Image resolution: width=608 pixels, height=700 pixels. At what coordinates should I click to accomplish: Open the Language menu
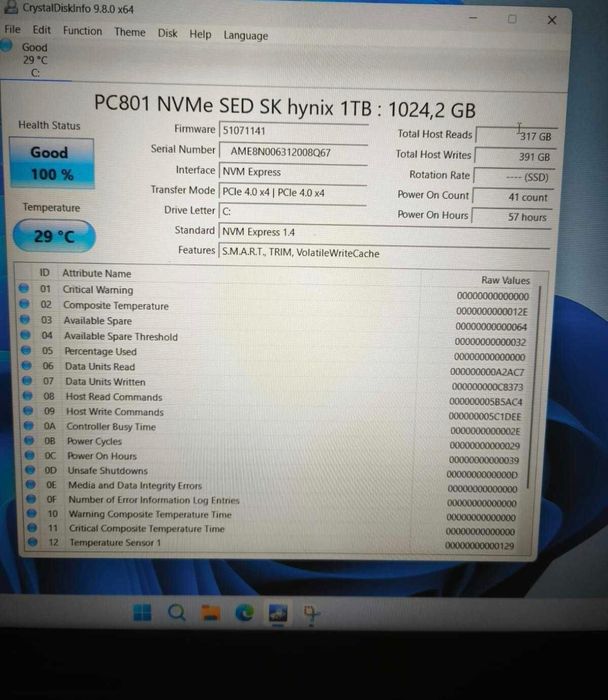click(x=246, y=35)
